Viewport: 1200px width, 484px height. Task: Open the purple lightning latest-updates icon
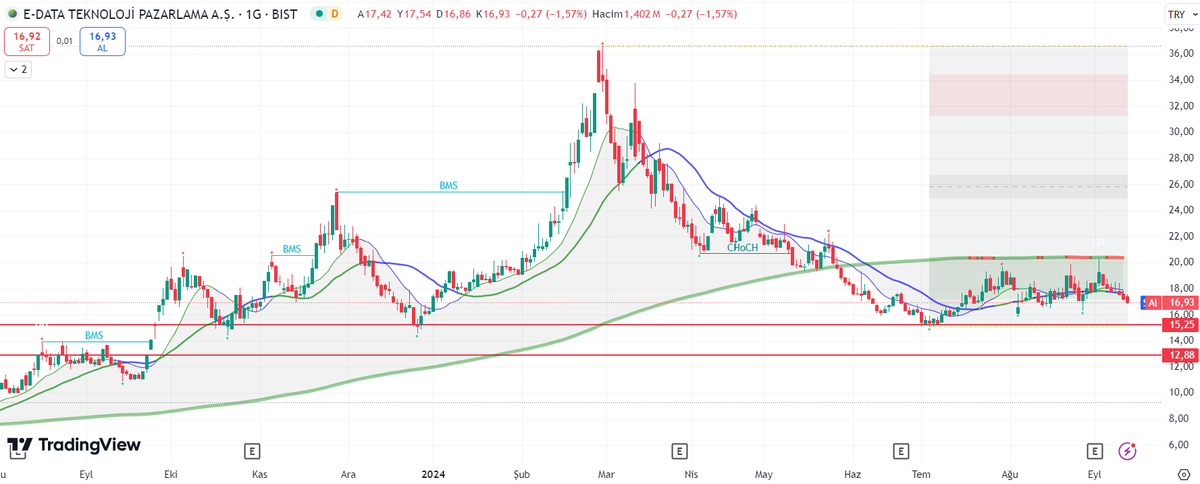click(1128, 451)
